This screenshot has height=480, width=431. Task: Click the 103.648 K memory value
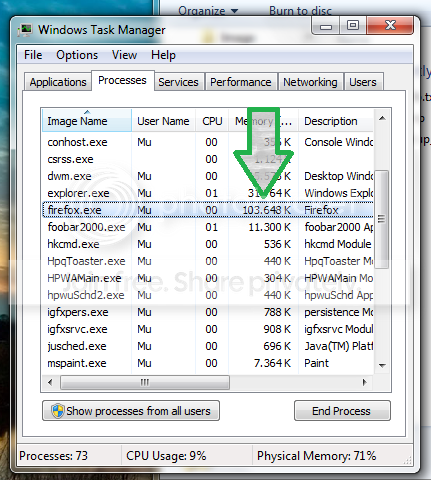click(267, 210)
